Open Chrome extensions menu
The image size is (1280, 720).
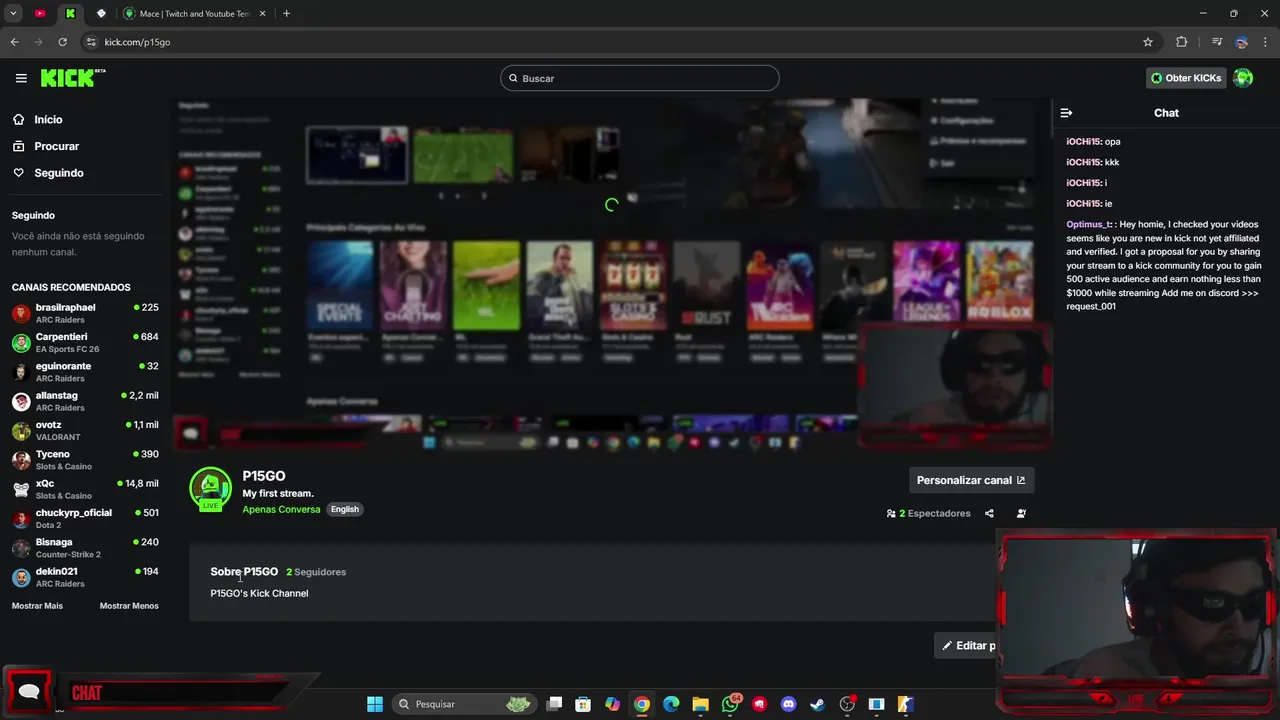[x=1182, y=42]
